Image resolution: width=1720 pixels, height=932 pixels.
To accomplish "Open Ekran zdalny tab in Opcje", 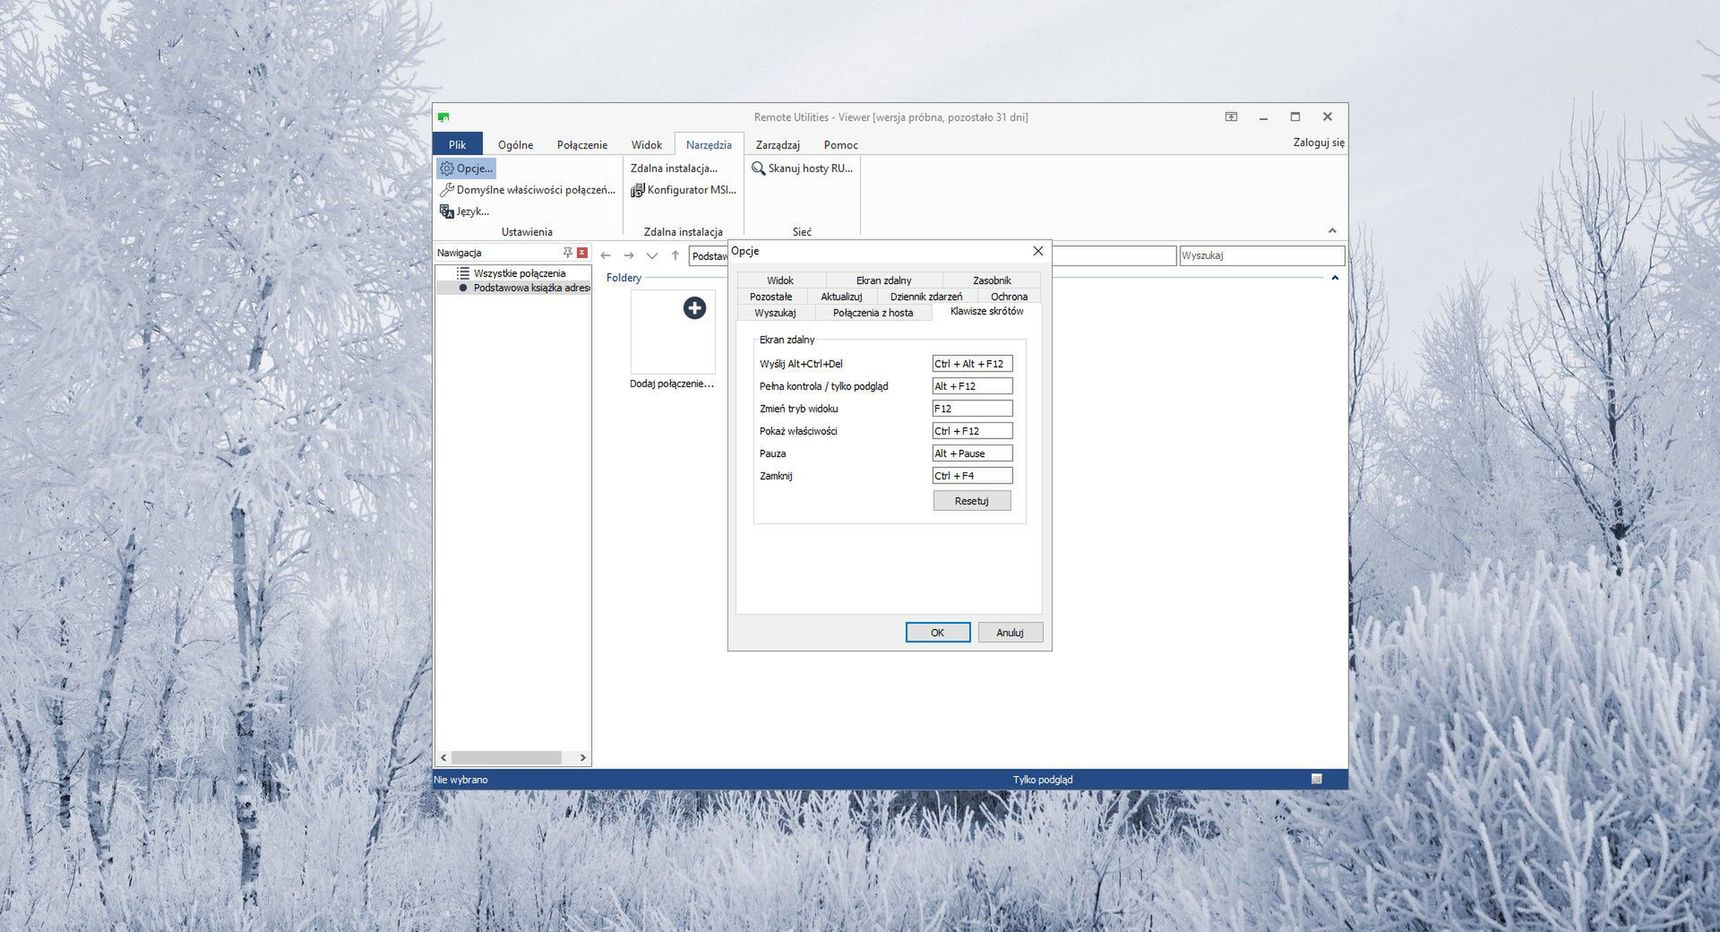I will [884, 280].
